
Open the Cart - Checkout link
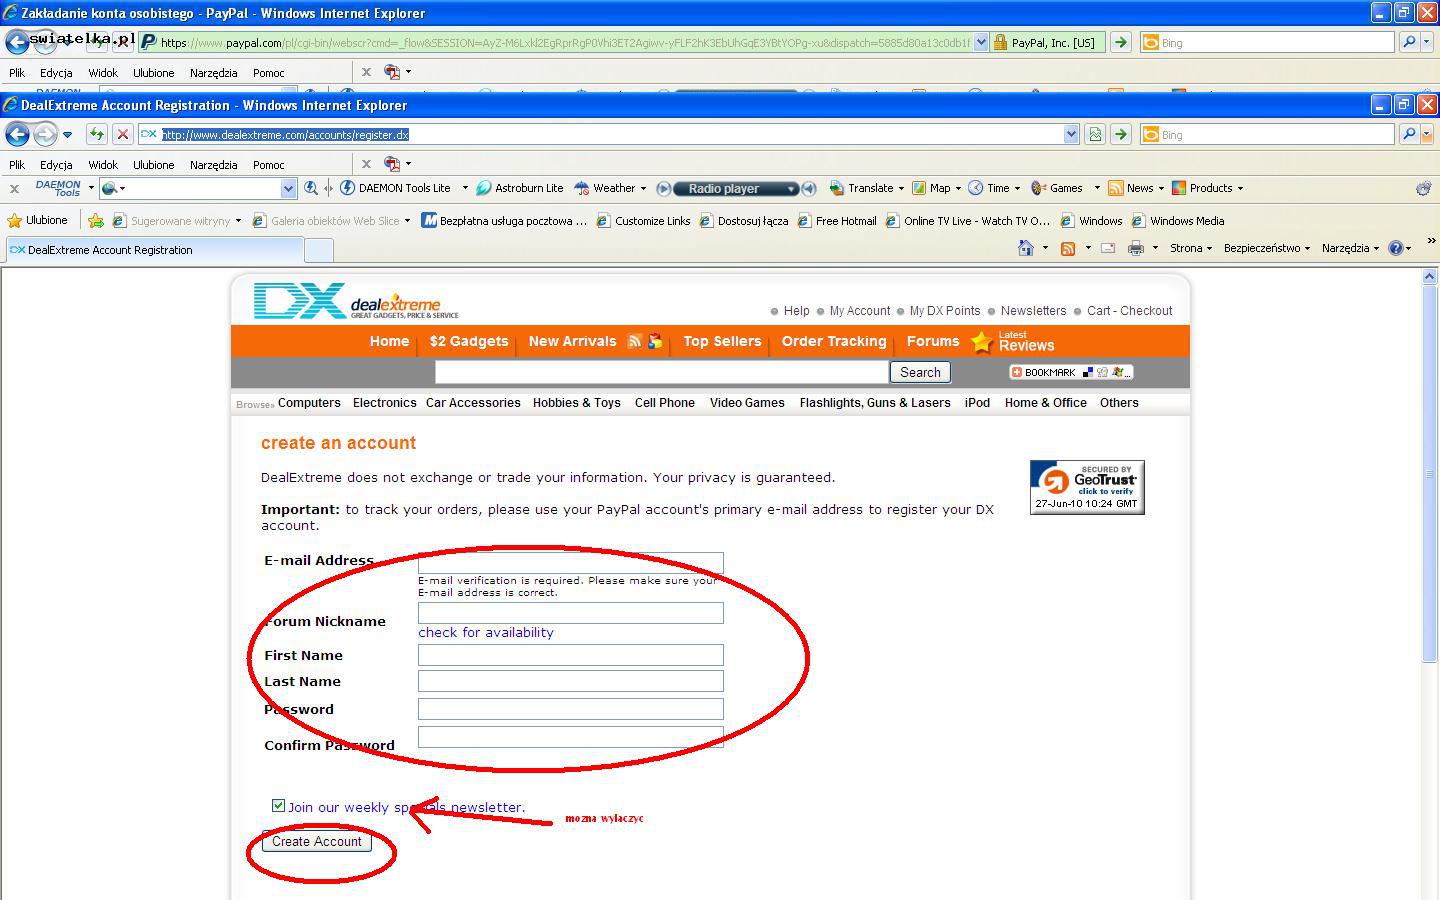coord(1129,311)
